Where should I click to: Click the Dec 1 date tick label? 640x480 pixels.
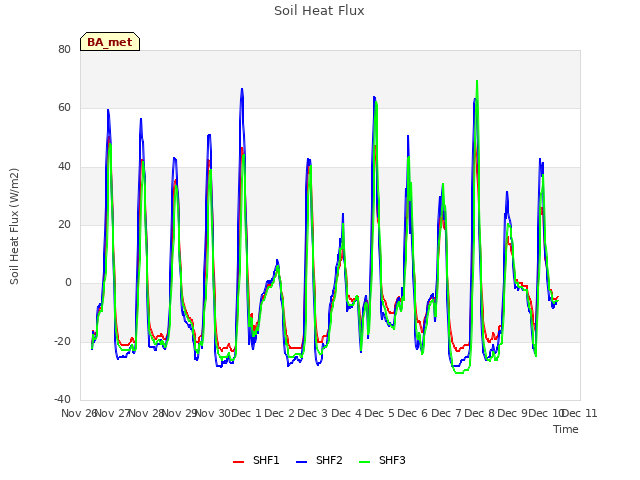coord(246,413)
